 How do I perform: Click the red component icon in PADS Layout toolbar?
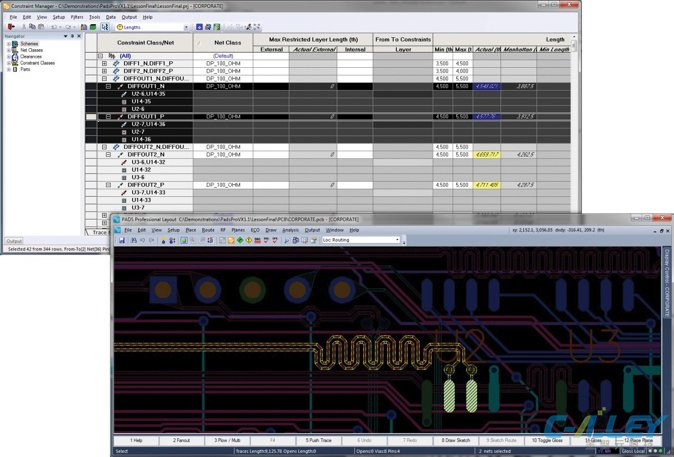point(257,240)
